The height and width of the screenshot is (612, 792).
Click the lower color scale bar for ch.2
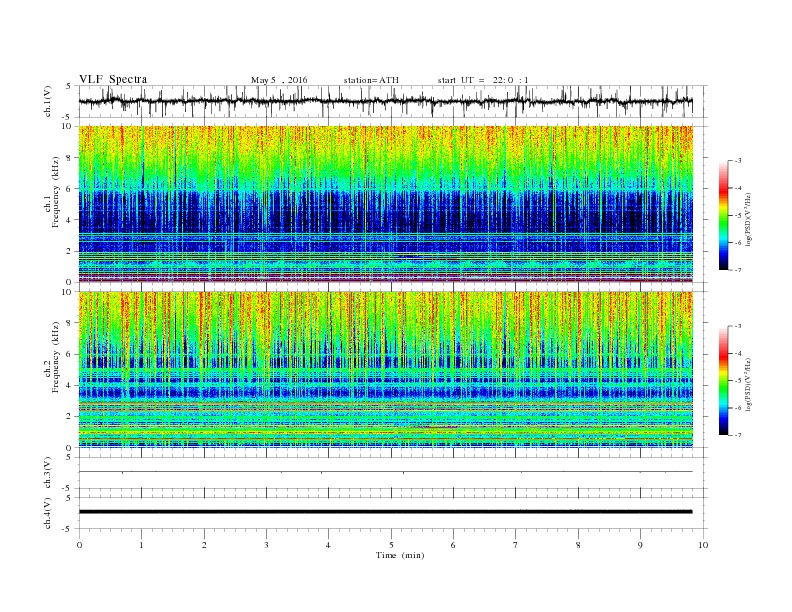(723, 380)
